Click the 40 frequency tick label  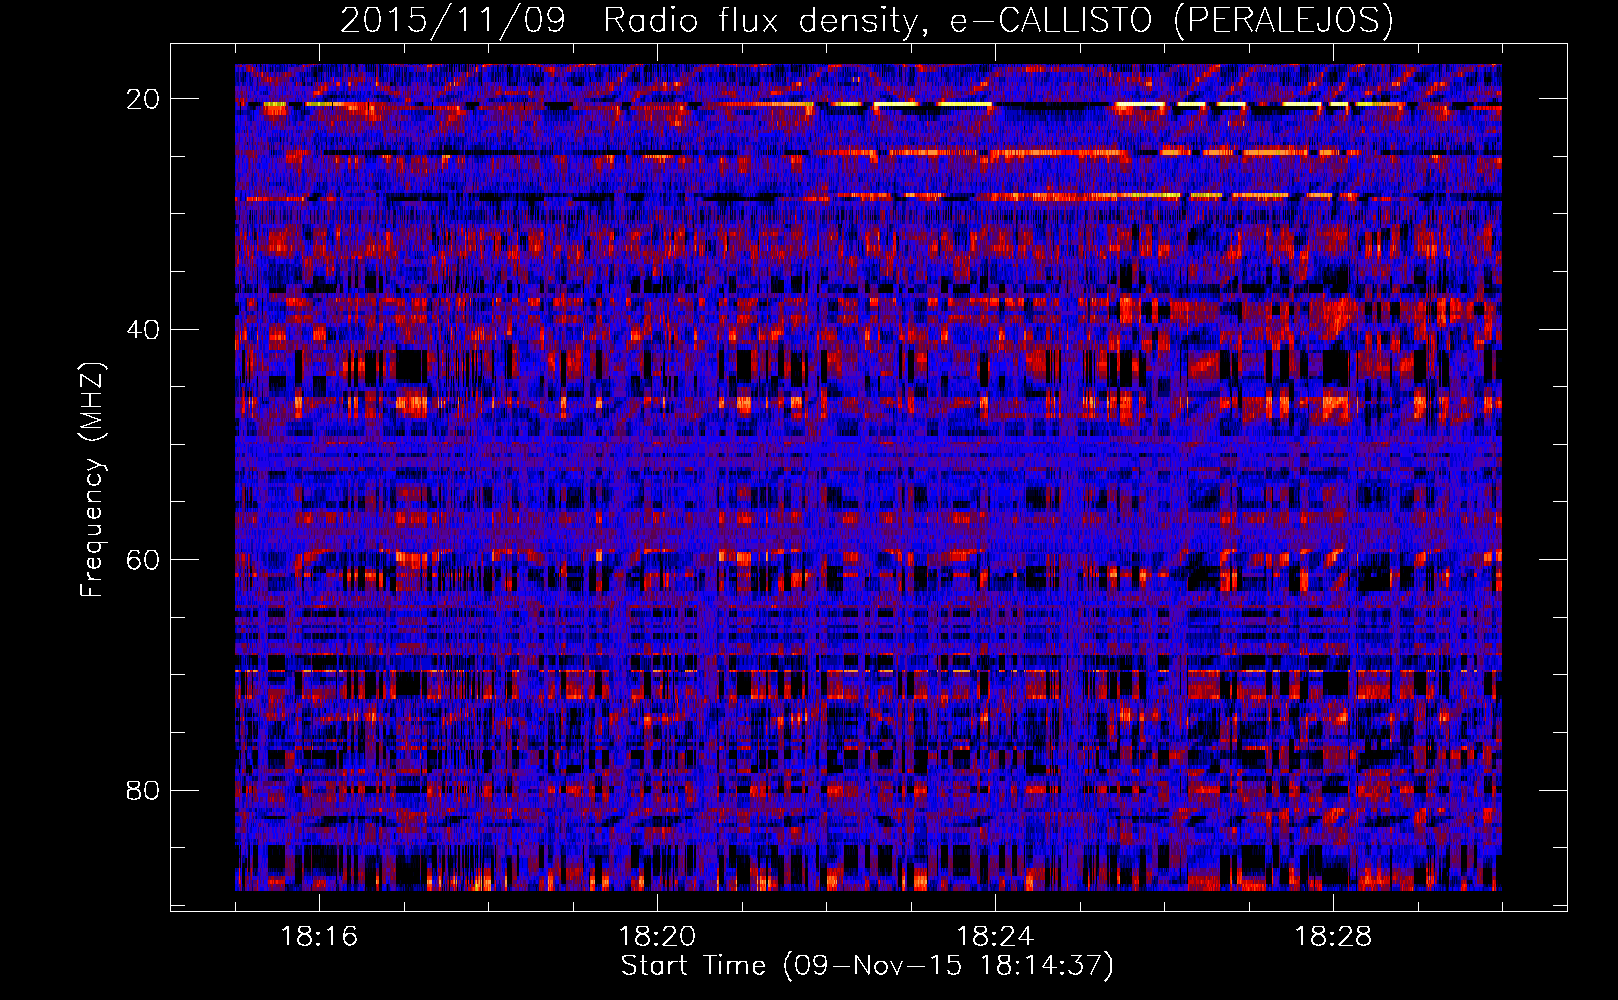click(143, 330)
